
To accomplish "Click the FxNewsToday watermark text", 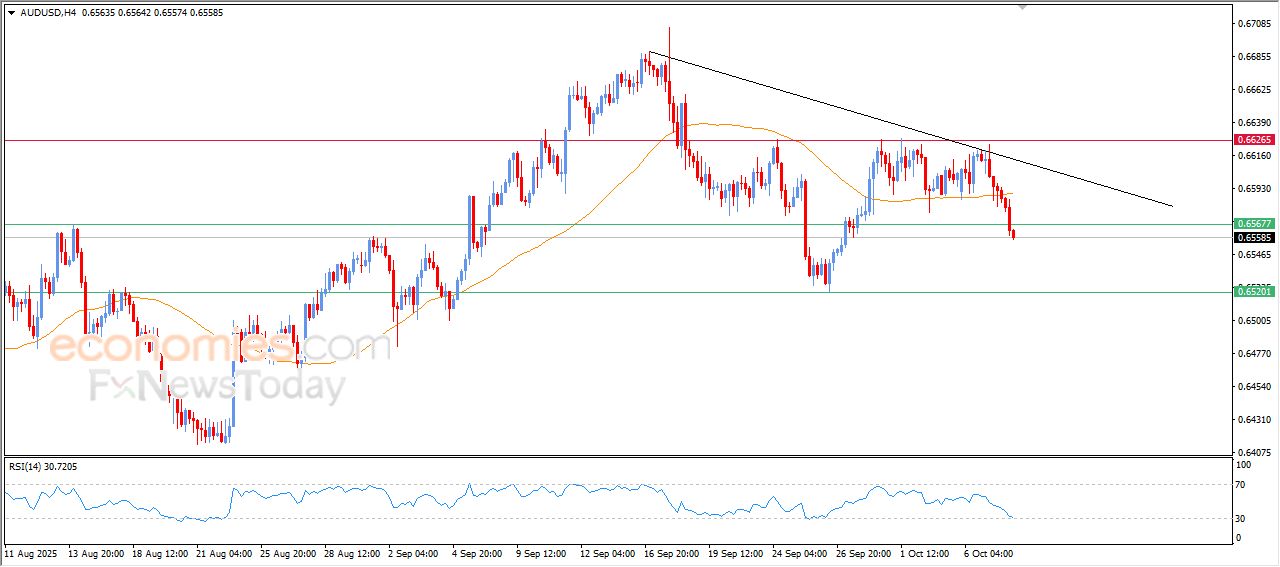I will 218,386.
